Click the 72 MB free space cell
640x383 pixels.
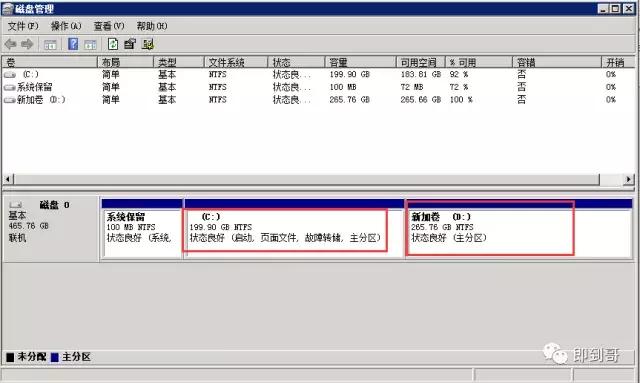pyautogui.click(x=412, y=87)
